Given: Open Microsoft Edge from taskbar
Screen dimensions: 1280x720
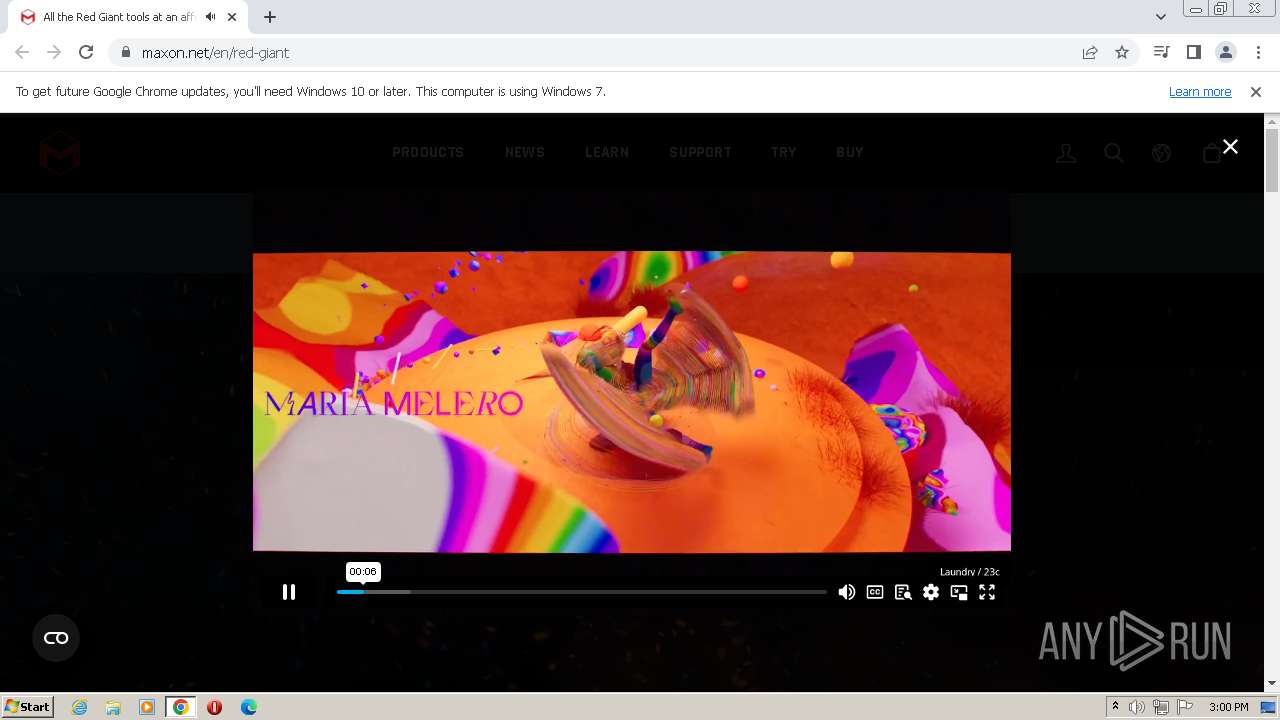Looking at the screenshot, I should pos(249,707).
